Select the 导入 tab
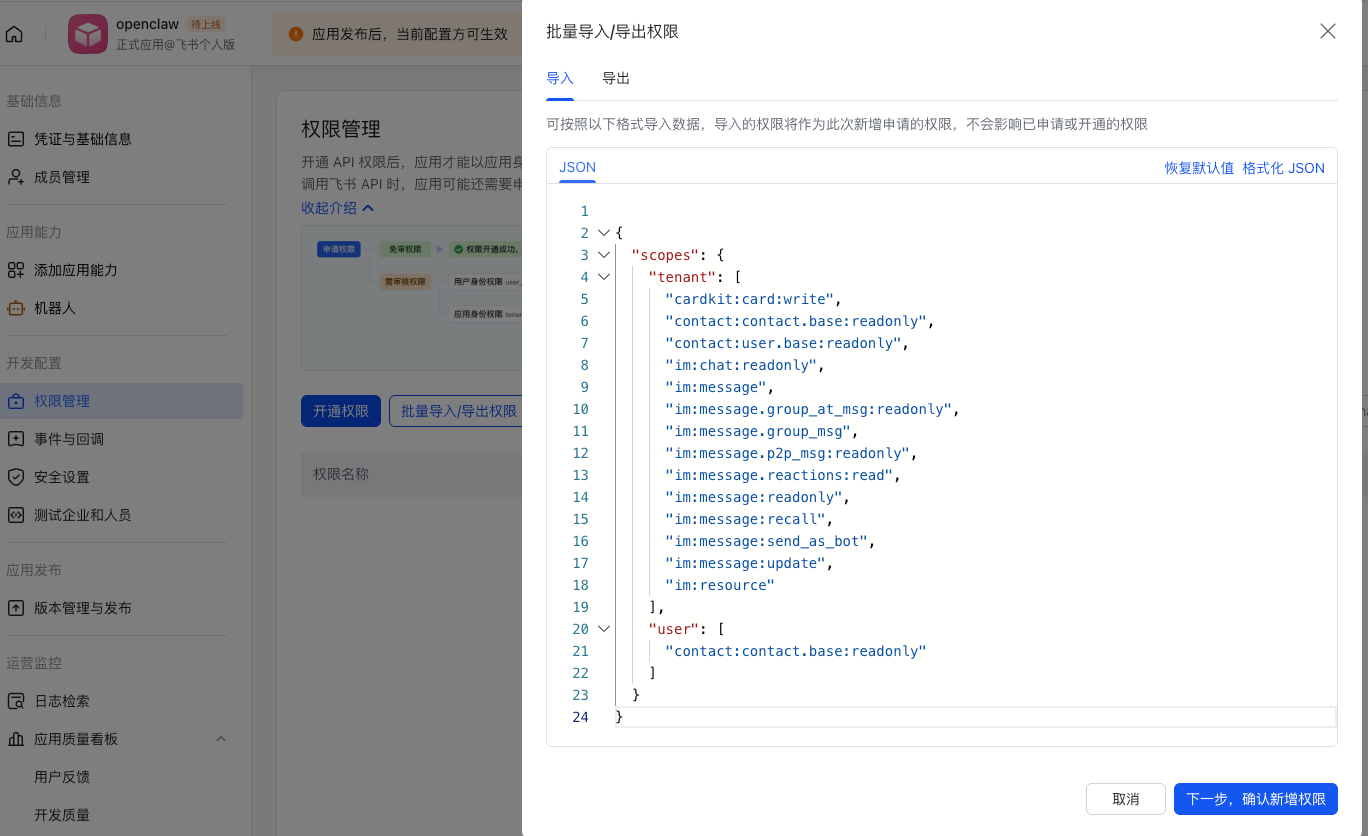The image size is (1368, 836). pyautogui.click(x=560, y=79)
